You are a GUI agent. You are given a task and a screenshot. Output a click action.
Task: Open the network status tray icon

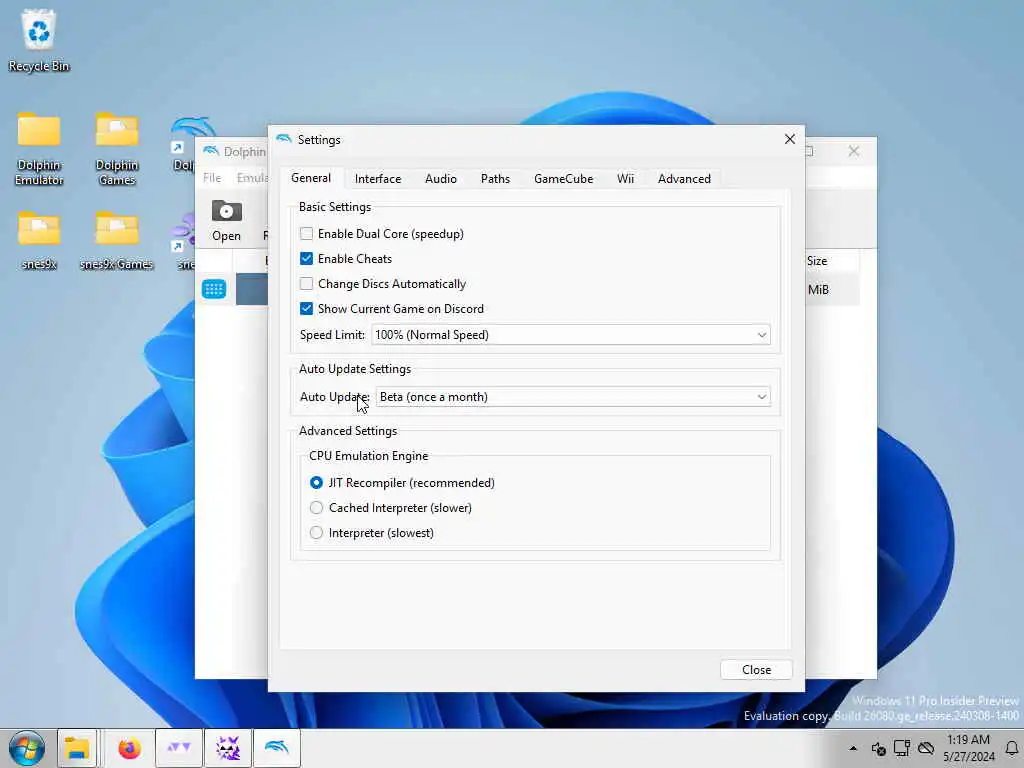(x=902, y=748)
